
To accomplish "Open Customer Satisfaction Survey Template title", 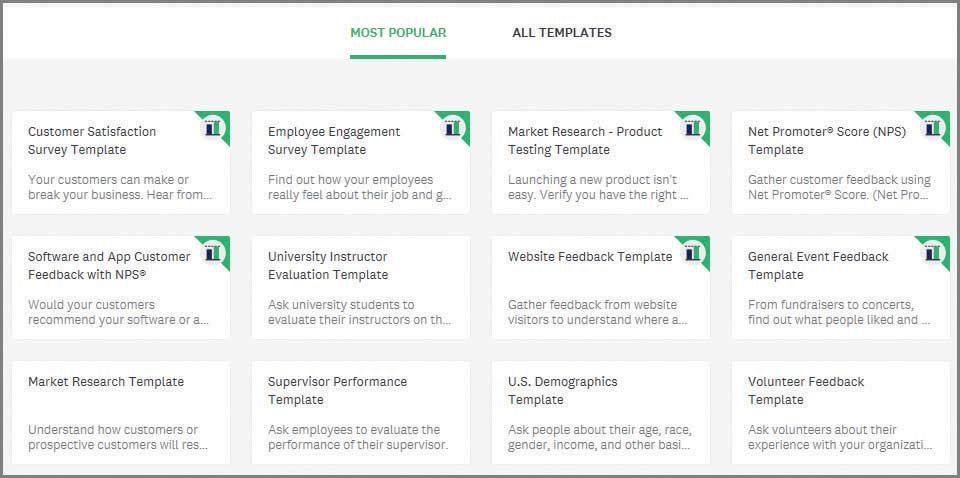I will click(92, 140).
